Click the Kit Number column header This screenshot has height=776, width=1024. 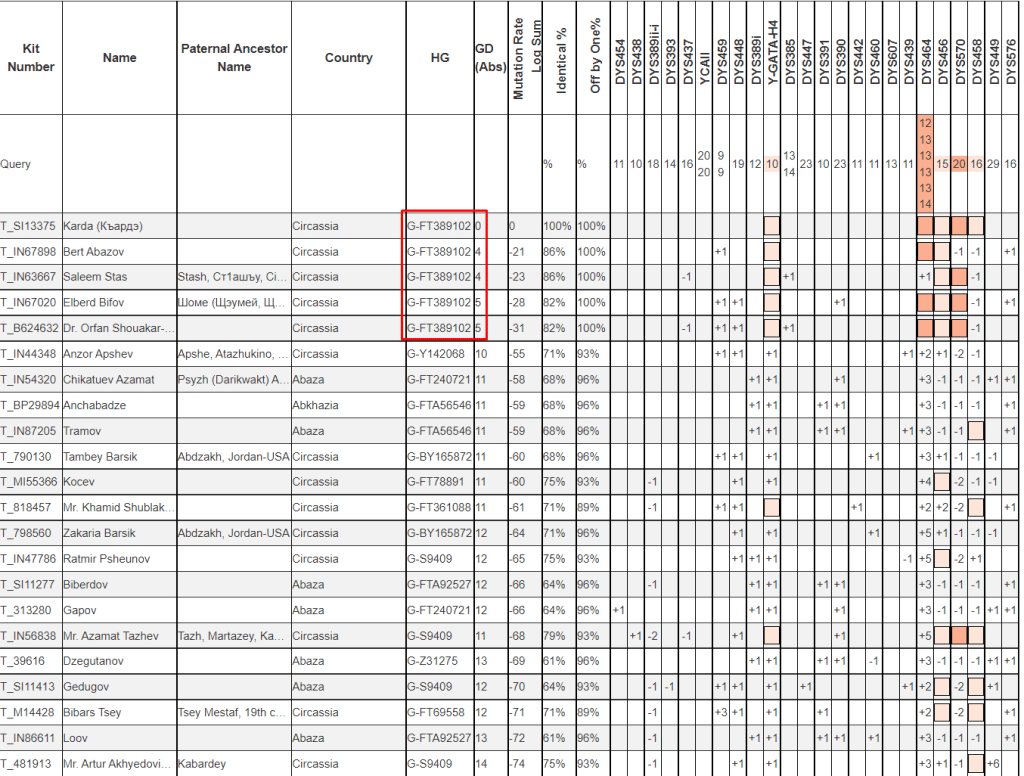pyautogui.click(x=30, y=58)
